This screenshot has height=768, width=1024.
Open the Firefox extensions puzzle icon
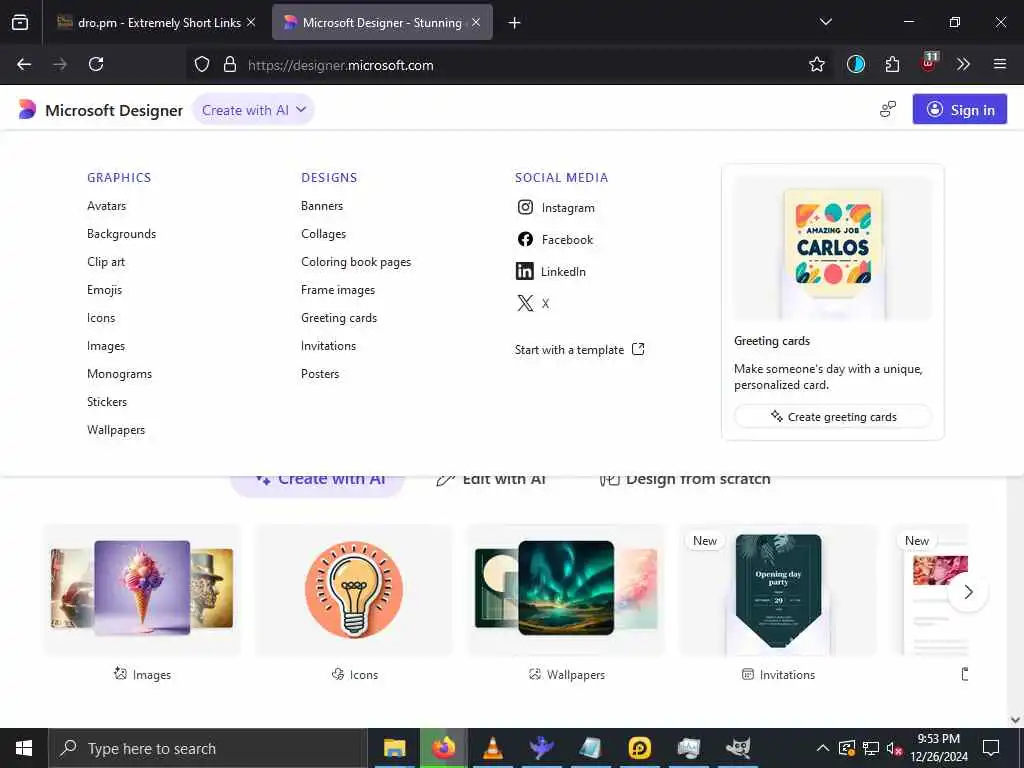(892, 64)
